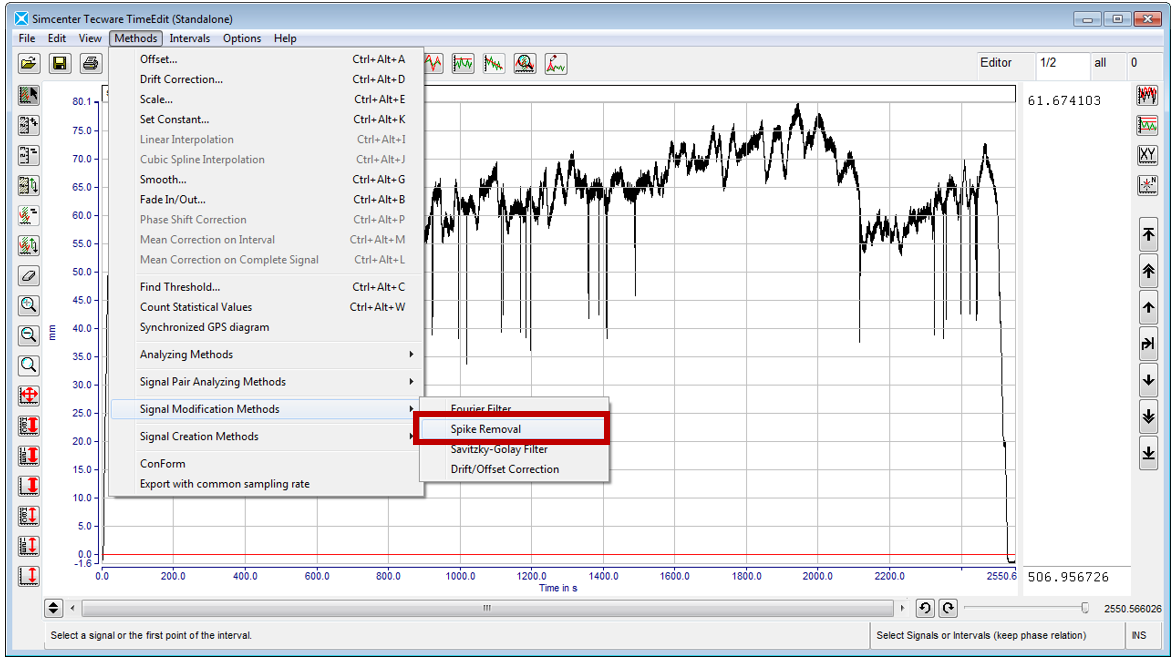1173x660 pixels.
Task: Click the jump-to-top arrow button
Action: [x=1148, y=235]
